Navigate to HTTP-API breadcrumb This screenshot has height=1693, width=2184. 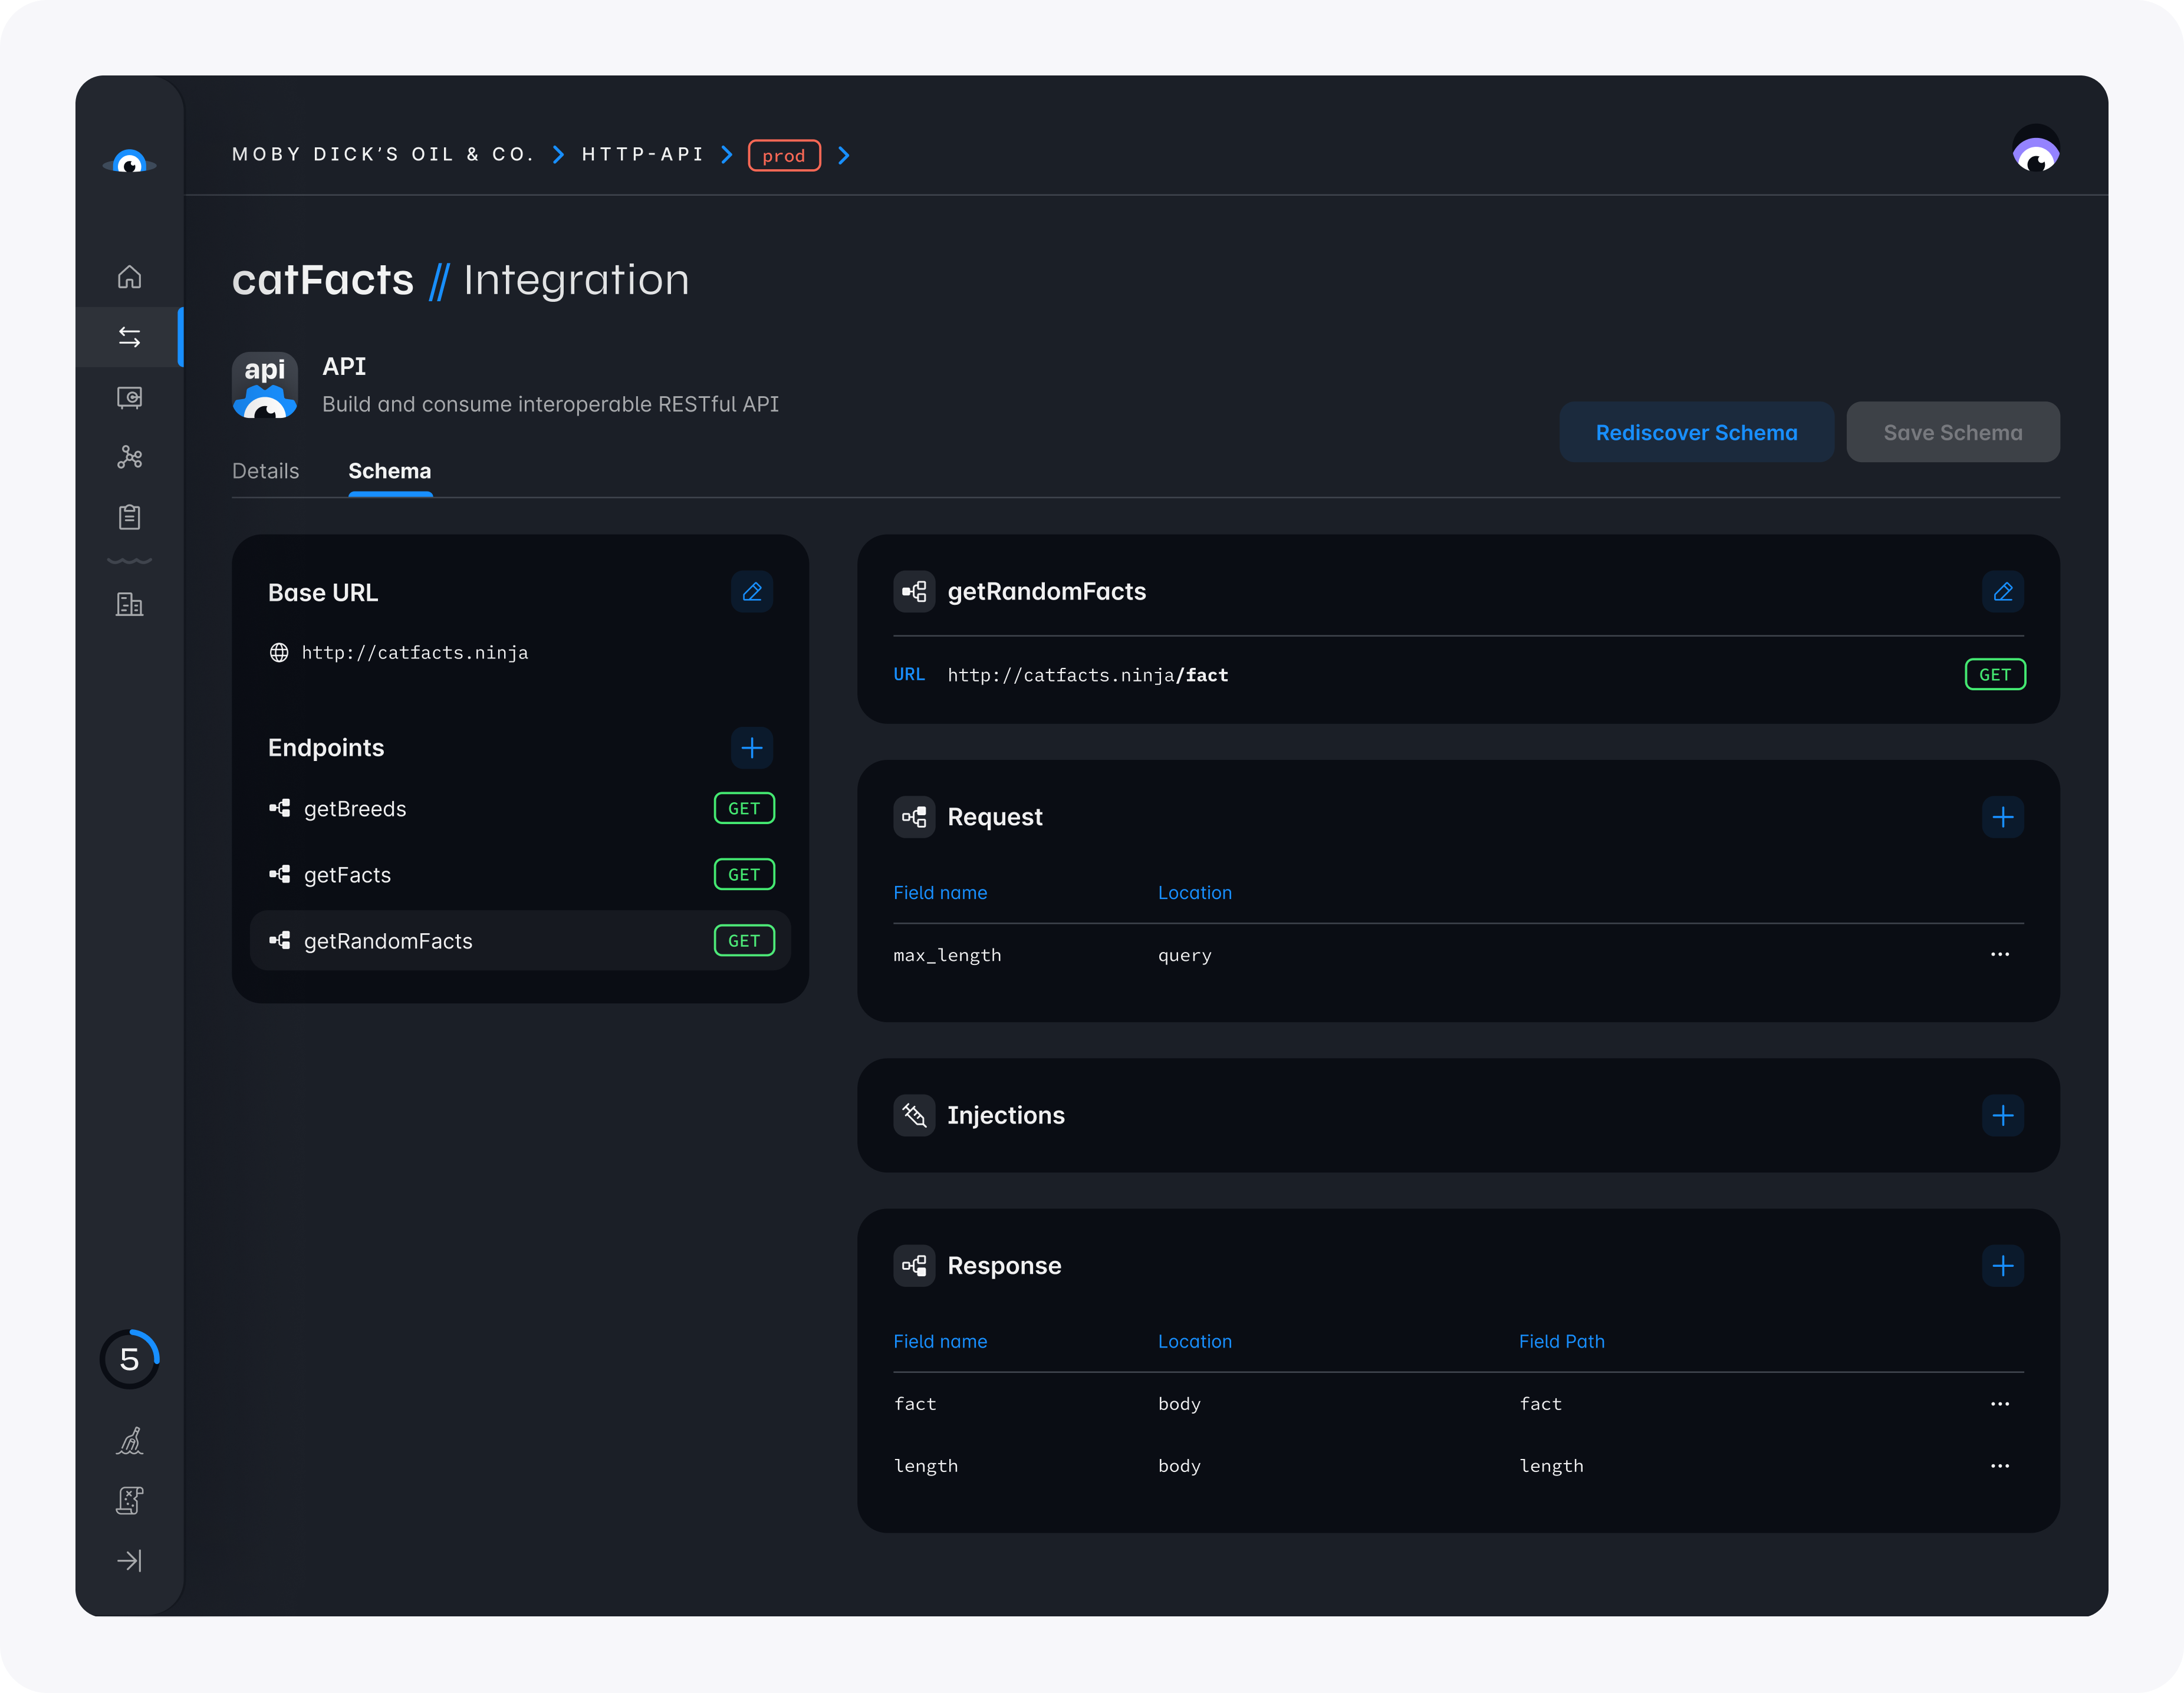(643, 154)
